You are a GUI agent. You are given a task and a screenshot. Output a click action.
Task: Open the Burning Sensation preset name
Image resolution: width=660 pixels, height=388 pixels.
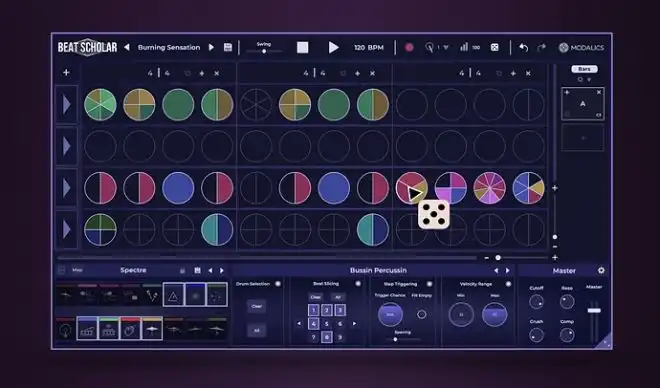click(169, 48)
